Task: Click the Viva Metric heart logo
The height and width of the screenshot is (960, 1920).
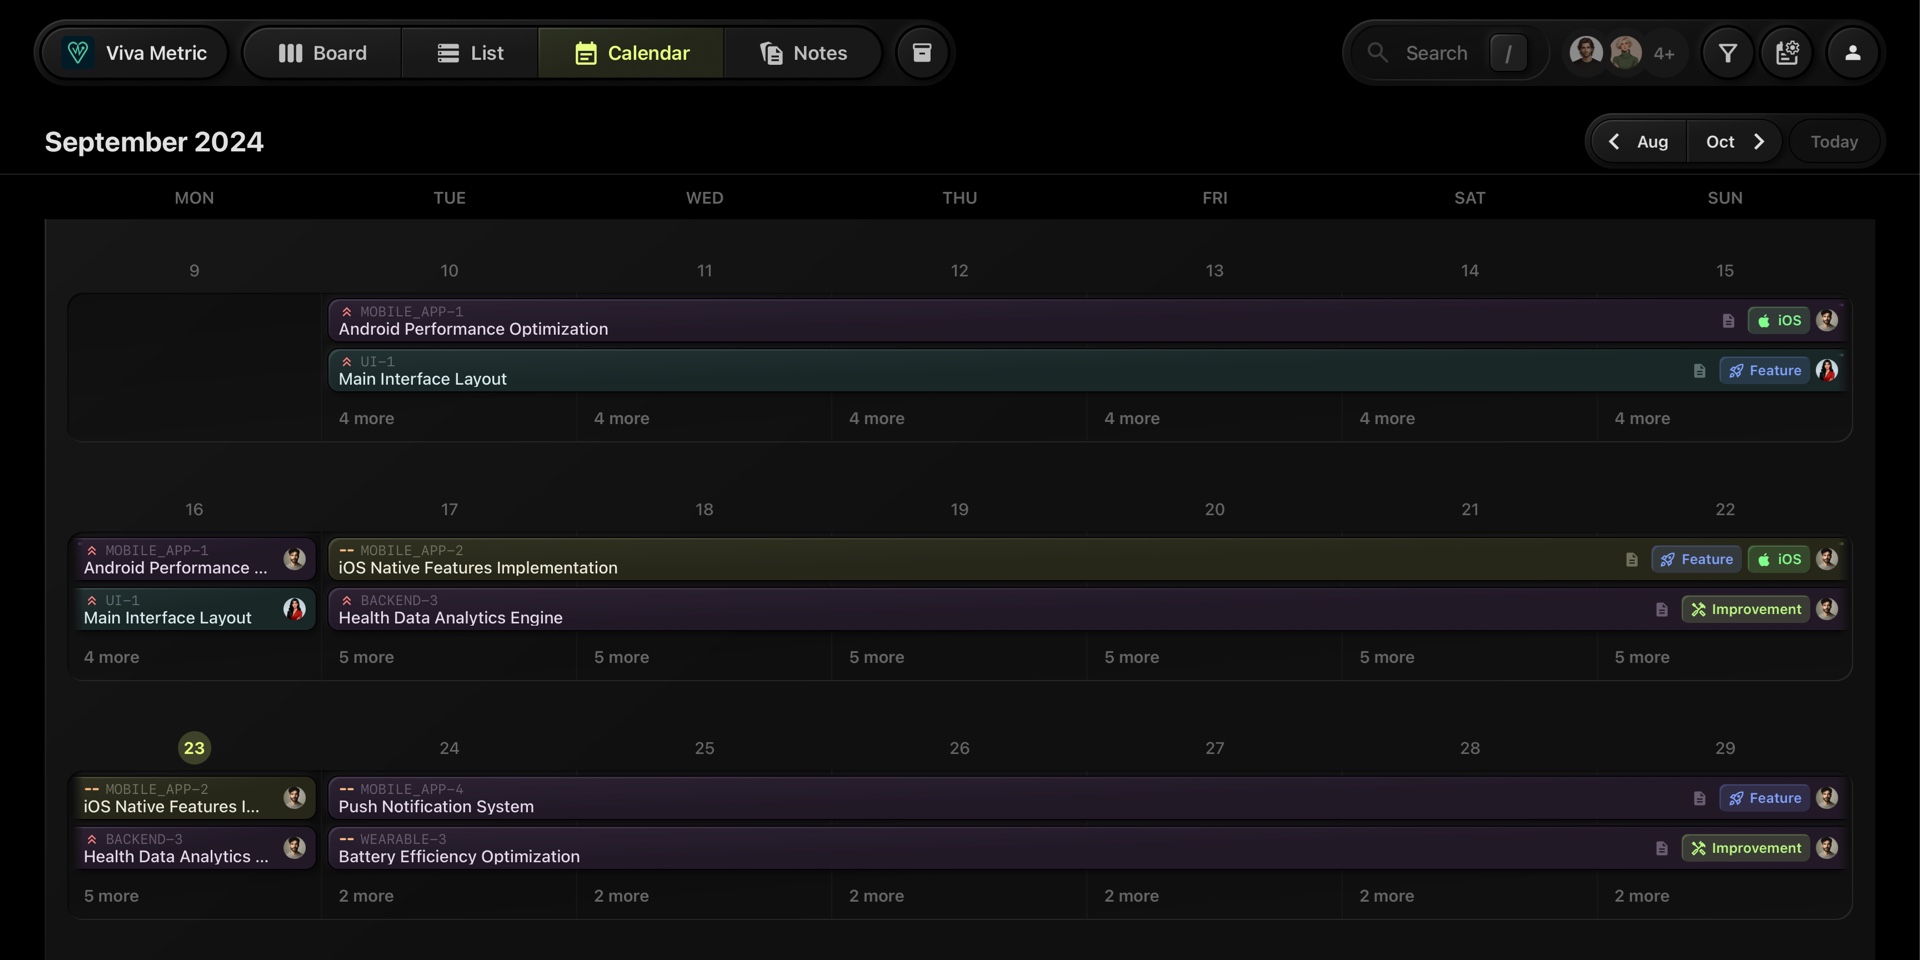Action: [78, 53]
